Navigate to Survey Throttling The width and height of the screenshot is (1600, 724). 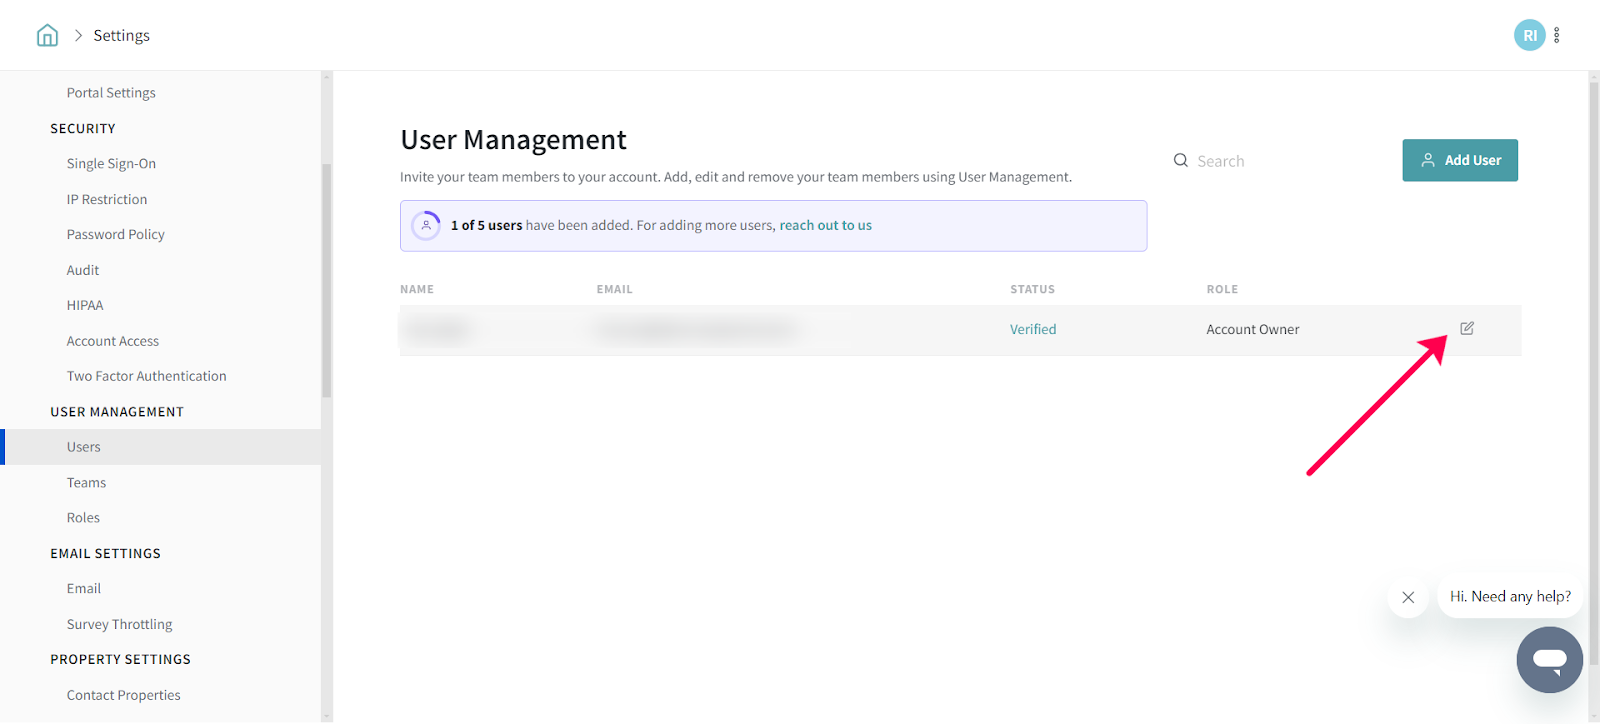119,625
